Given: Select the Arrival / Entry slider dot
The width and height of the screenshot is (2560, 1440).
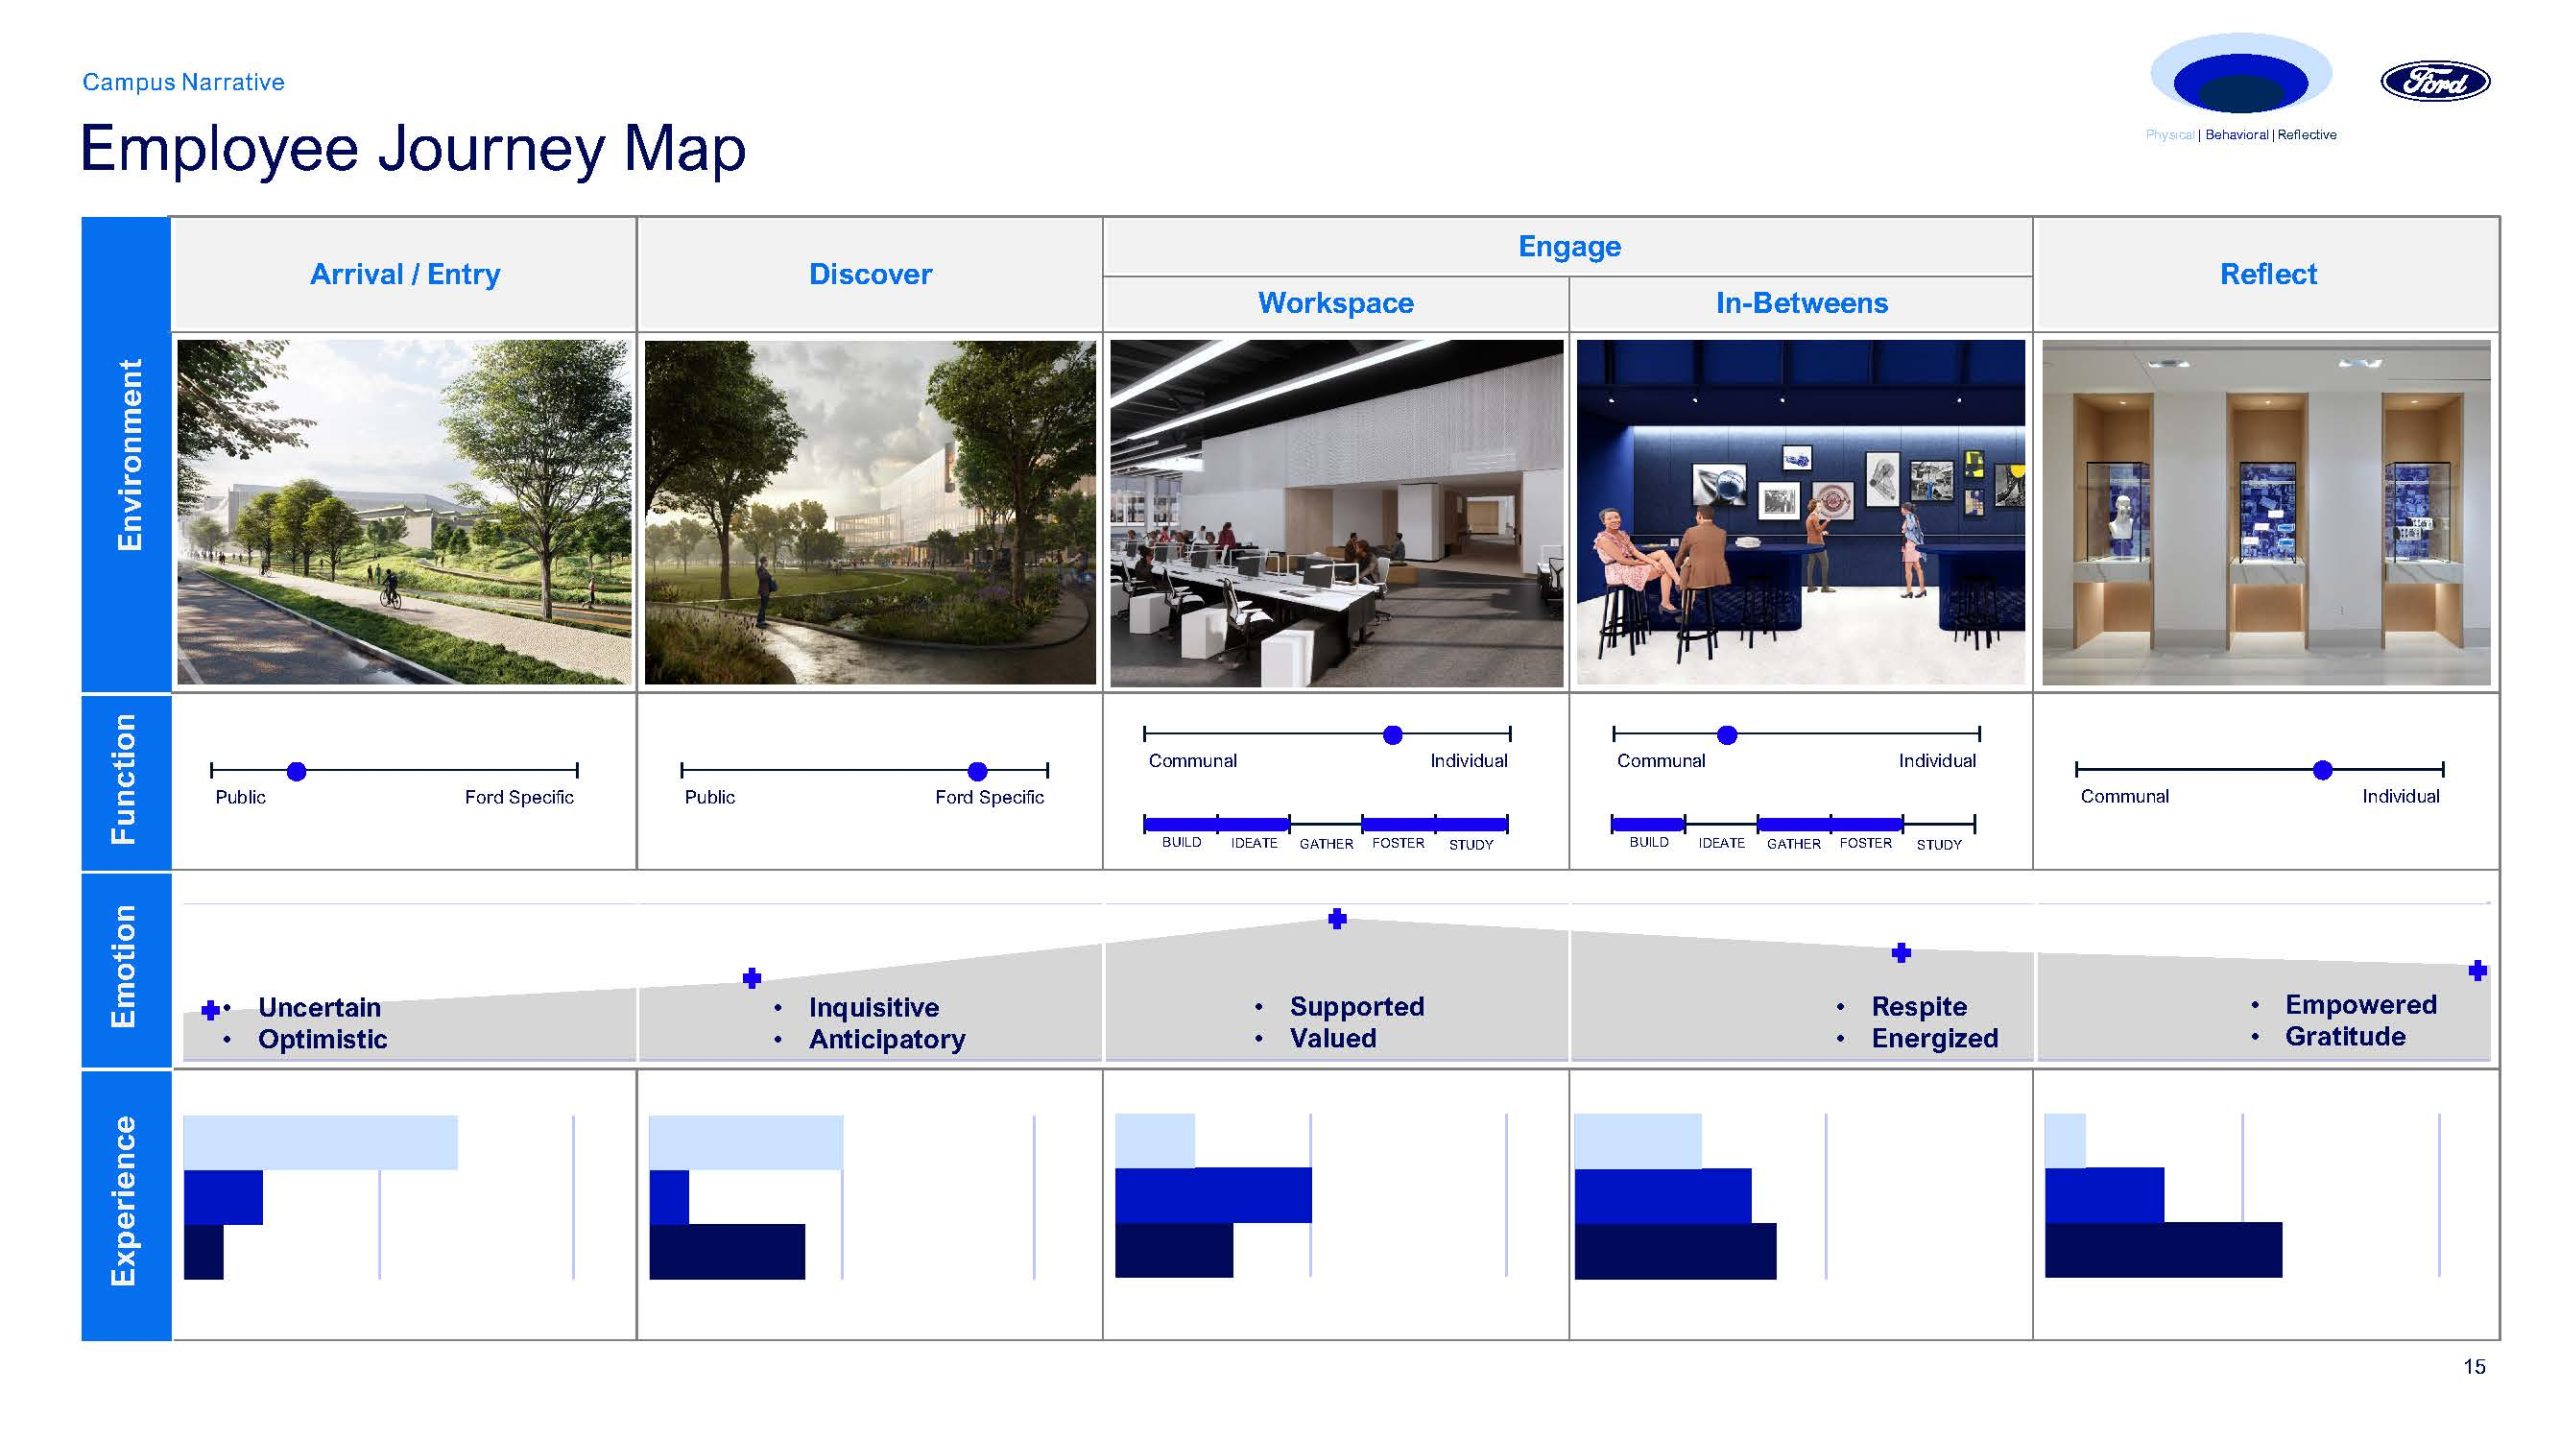Looking at the screenshot, I should pyautogui.click(x=296, y=771).
